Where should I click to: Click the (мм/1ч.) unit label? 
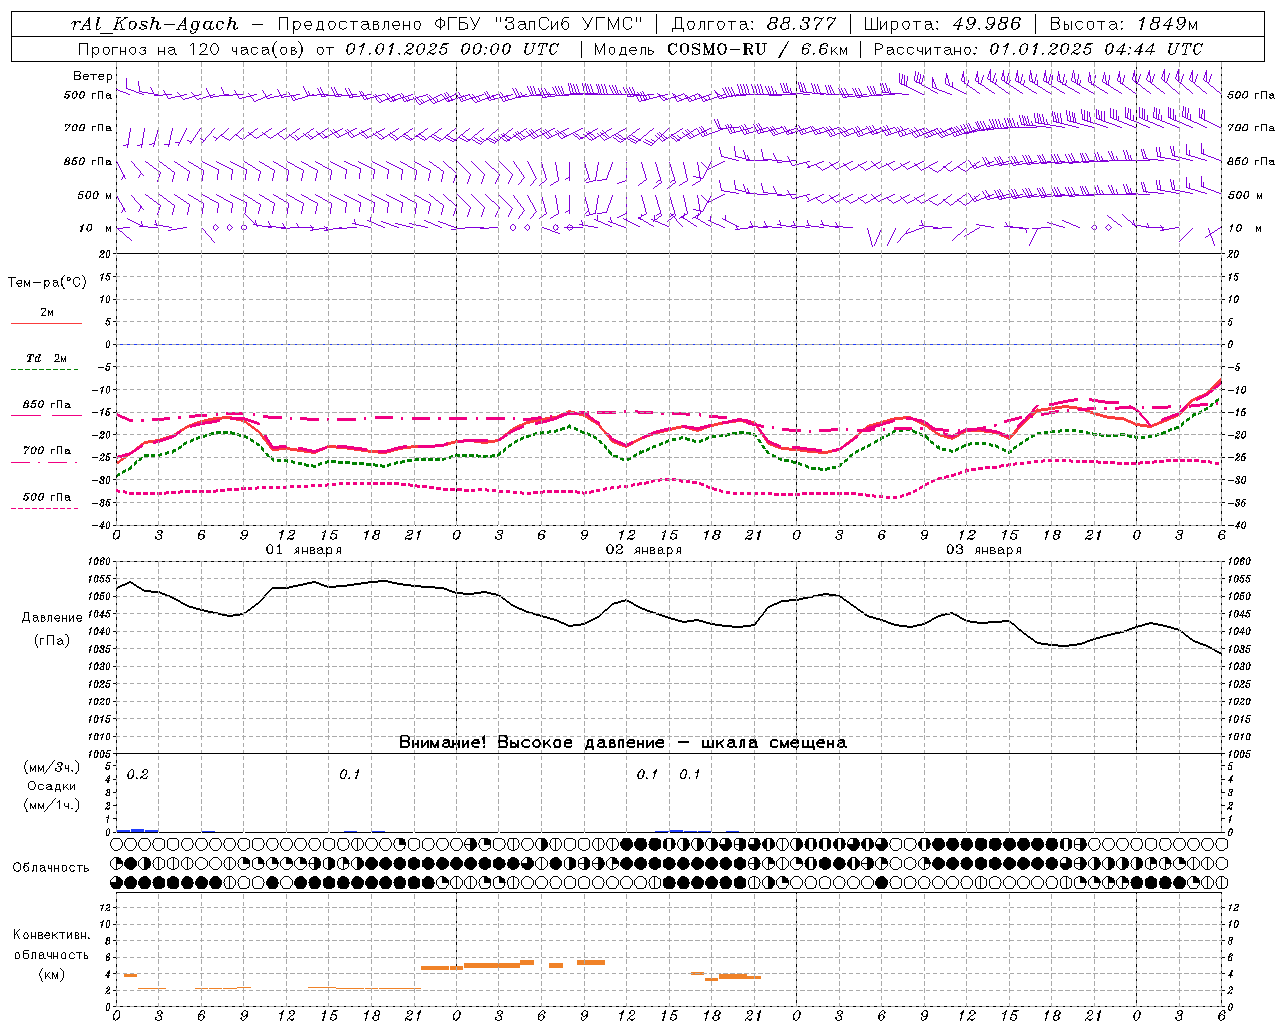click(x=52, y=805)
